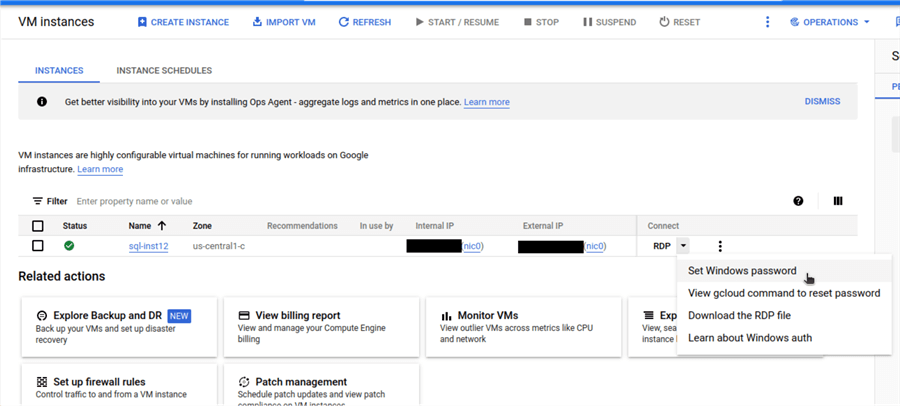
Task: Select Set Windows password menu item
Action: 742,271
